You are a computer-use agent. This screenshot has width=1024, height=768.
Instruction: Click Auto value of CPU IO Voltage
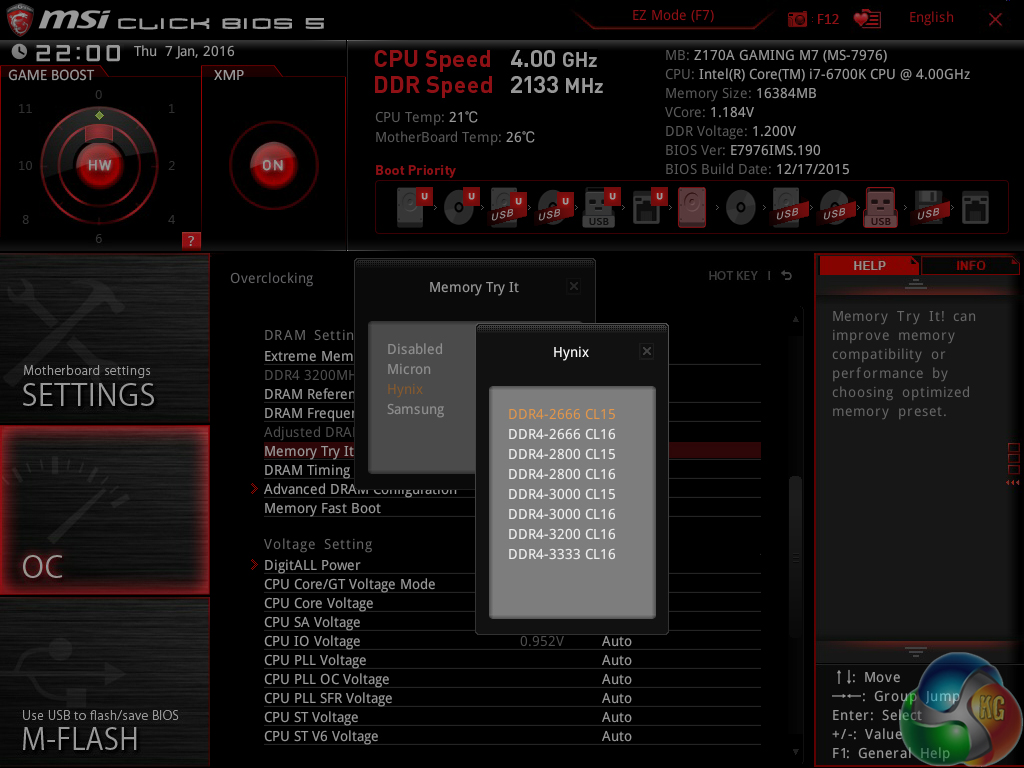click(x=616, y=641)
